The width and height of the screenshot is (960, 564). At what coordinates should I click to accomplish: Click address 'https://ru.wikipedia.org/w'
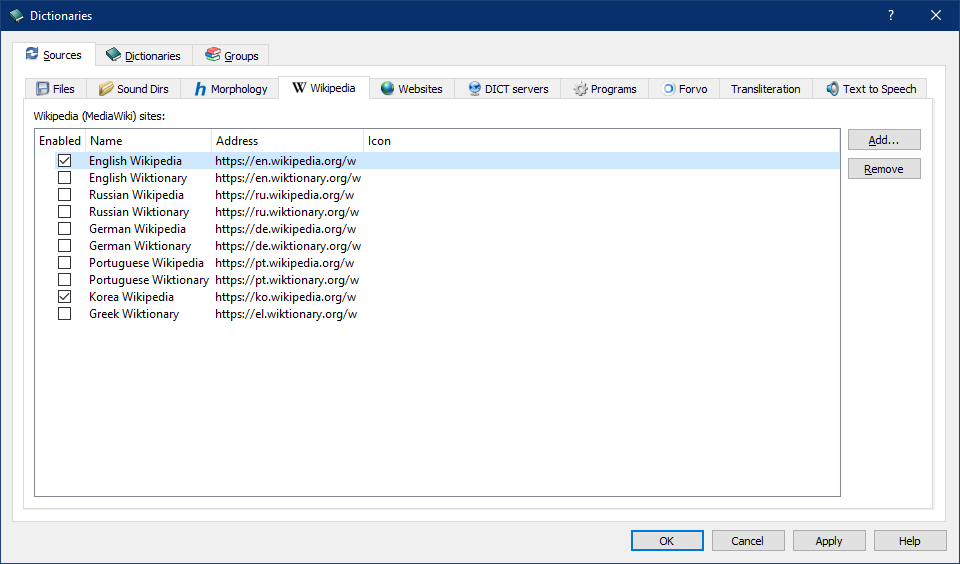tap(285, 195)
